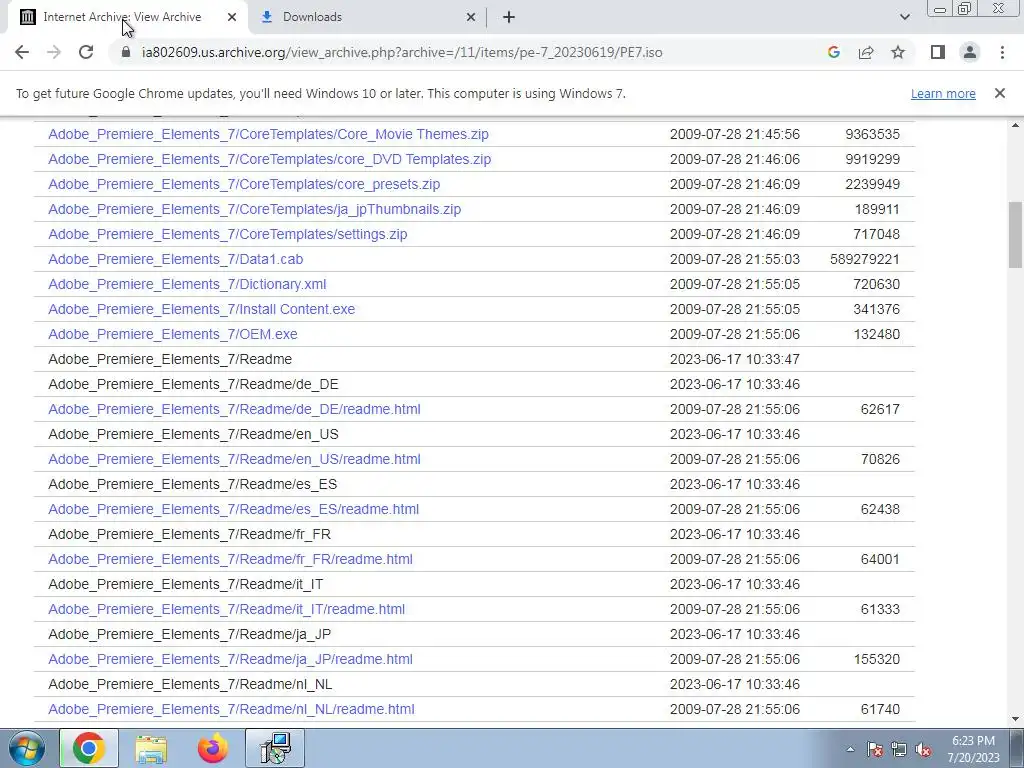Open Windows Explorer from the taskbar
The width and height of the screenshot is (1024, 768).
[151, 748]
